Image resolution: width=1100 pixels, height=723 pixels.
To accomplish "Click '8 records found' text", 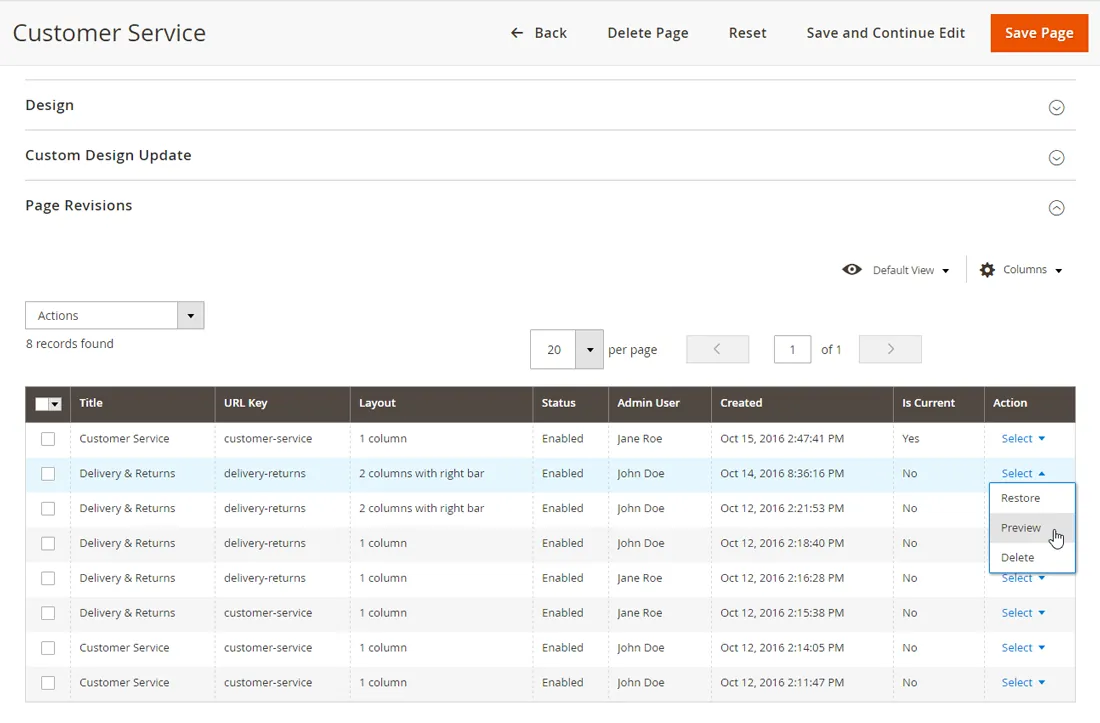I will click(x=69, y=344).
